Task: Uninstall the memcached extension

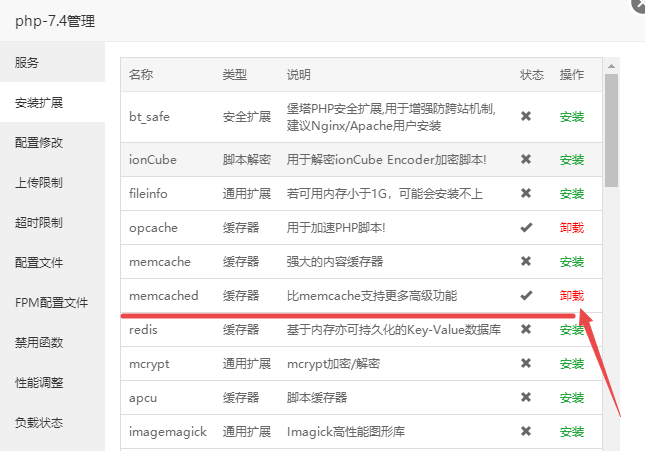Action: (x=572, y=295)
